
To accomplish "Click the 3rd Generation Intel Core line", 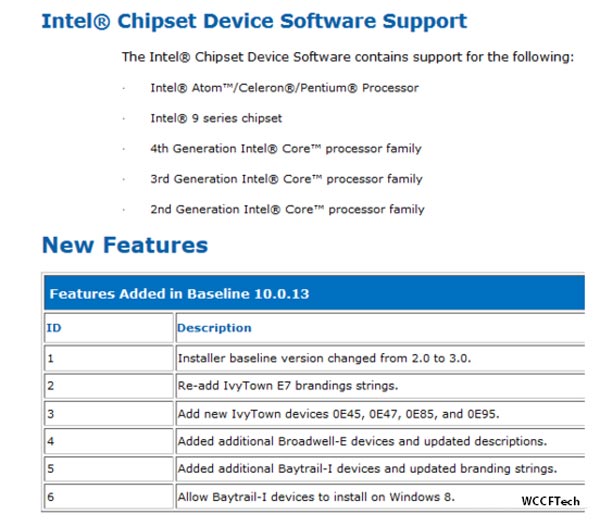I will coord(286,179).
